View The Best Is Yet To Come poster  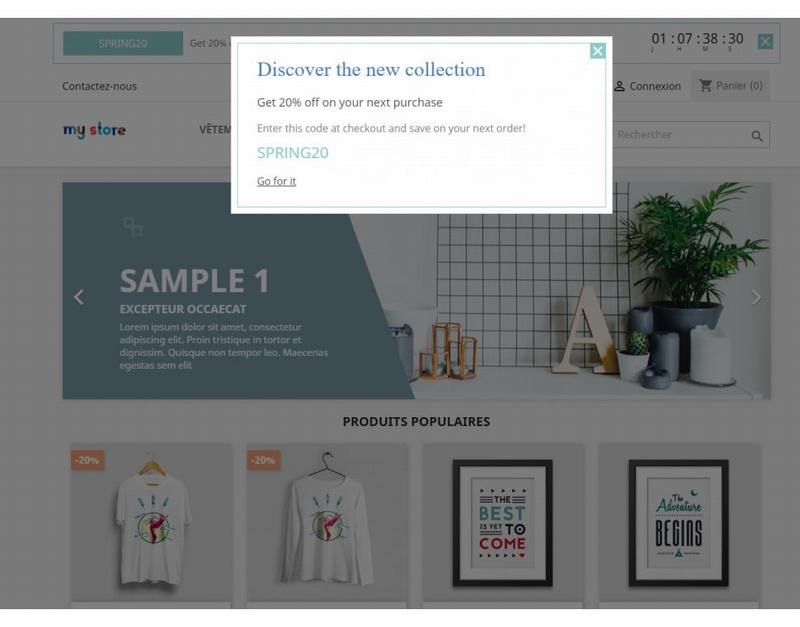click(x=503, y=523)
